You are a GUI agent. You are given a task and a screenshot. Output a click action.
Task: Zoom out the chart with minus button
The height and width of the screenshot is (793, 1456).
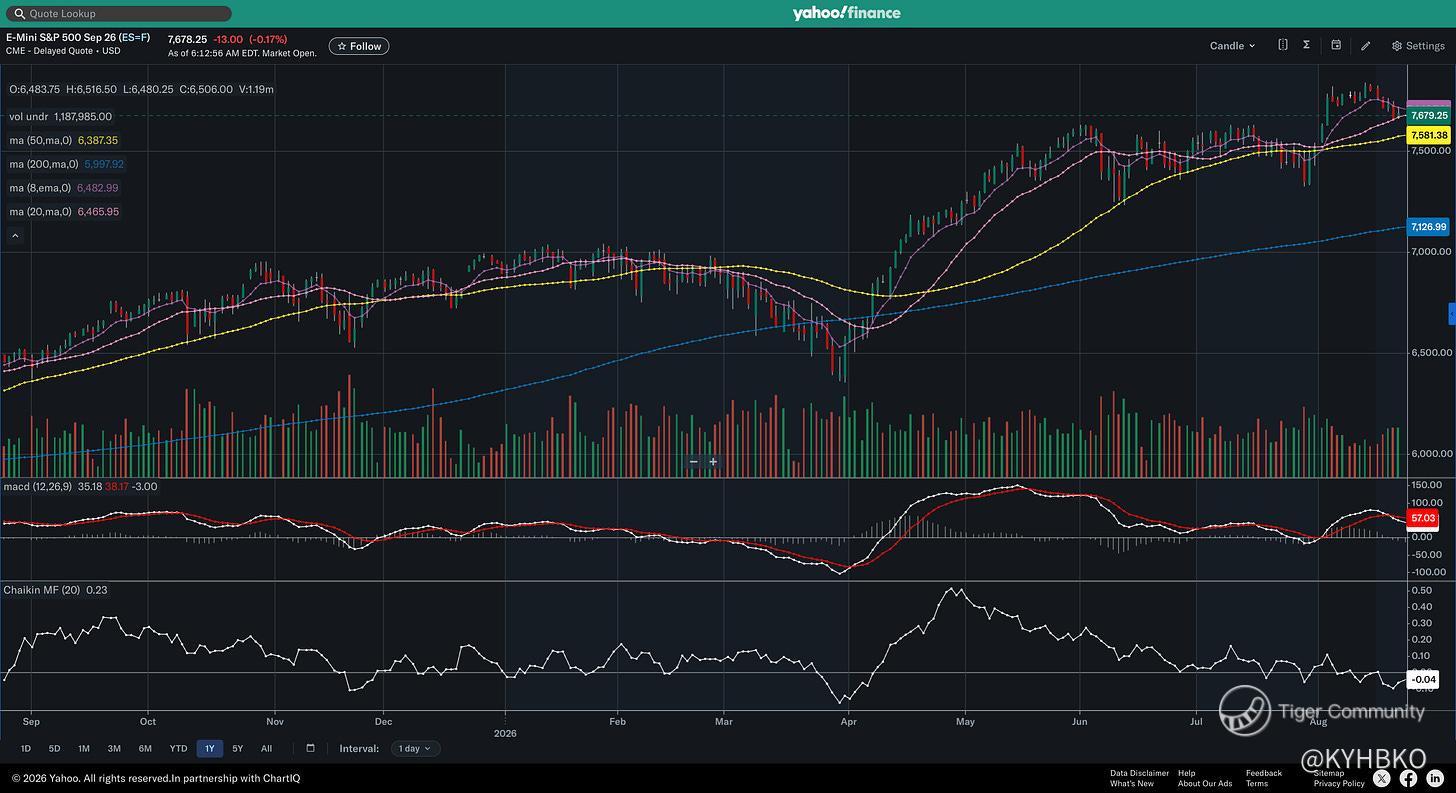(694, 462)
